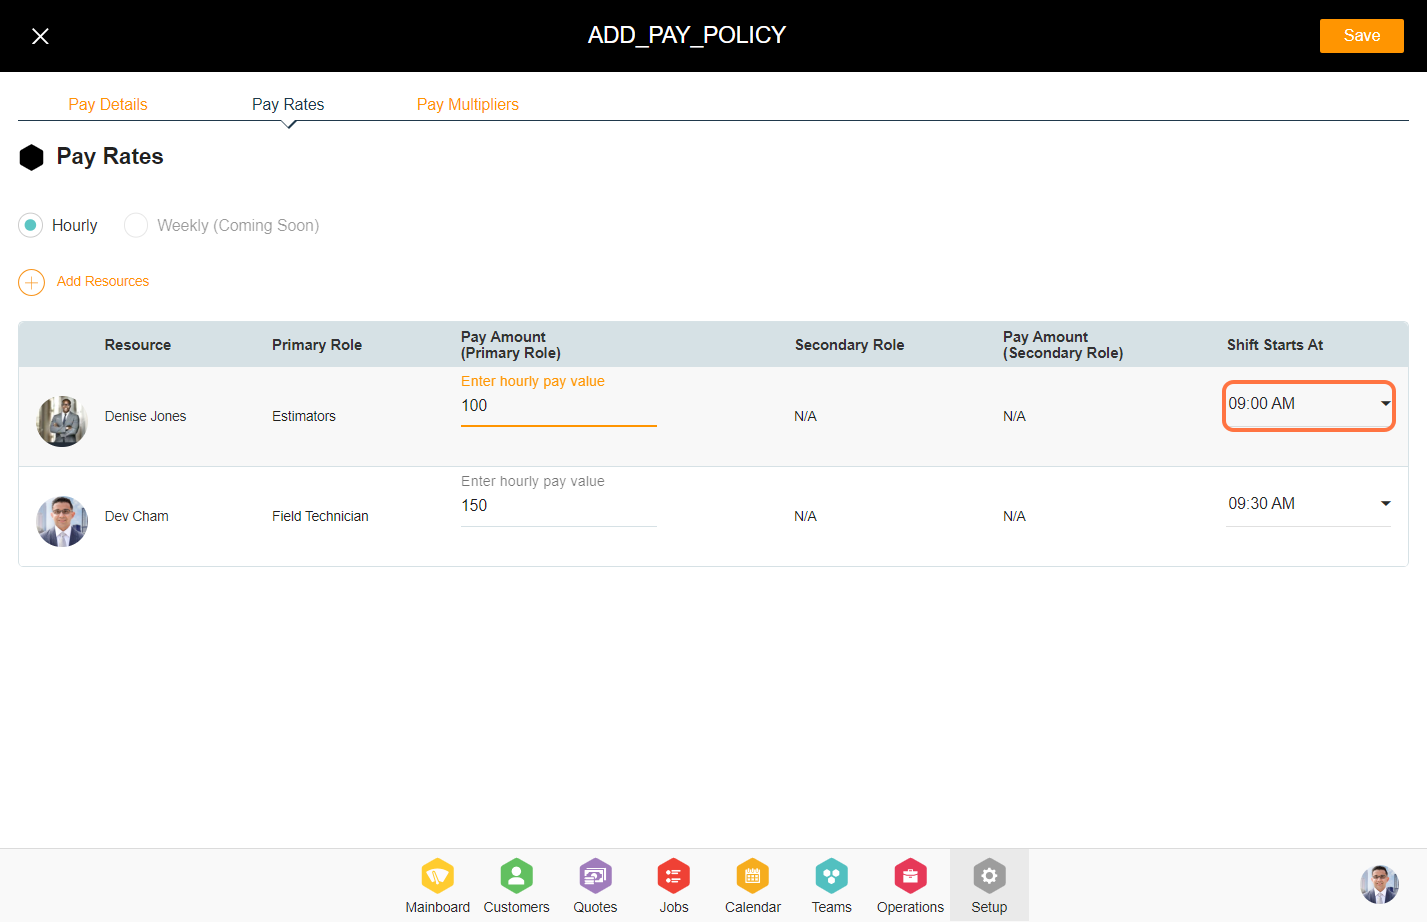Click Dev Cham avatar photo

pos(62,521)
